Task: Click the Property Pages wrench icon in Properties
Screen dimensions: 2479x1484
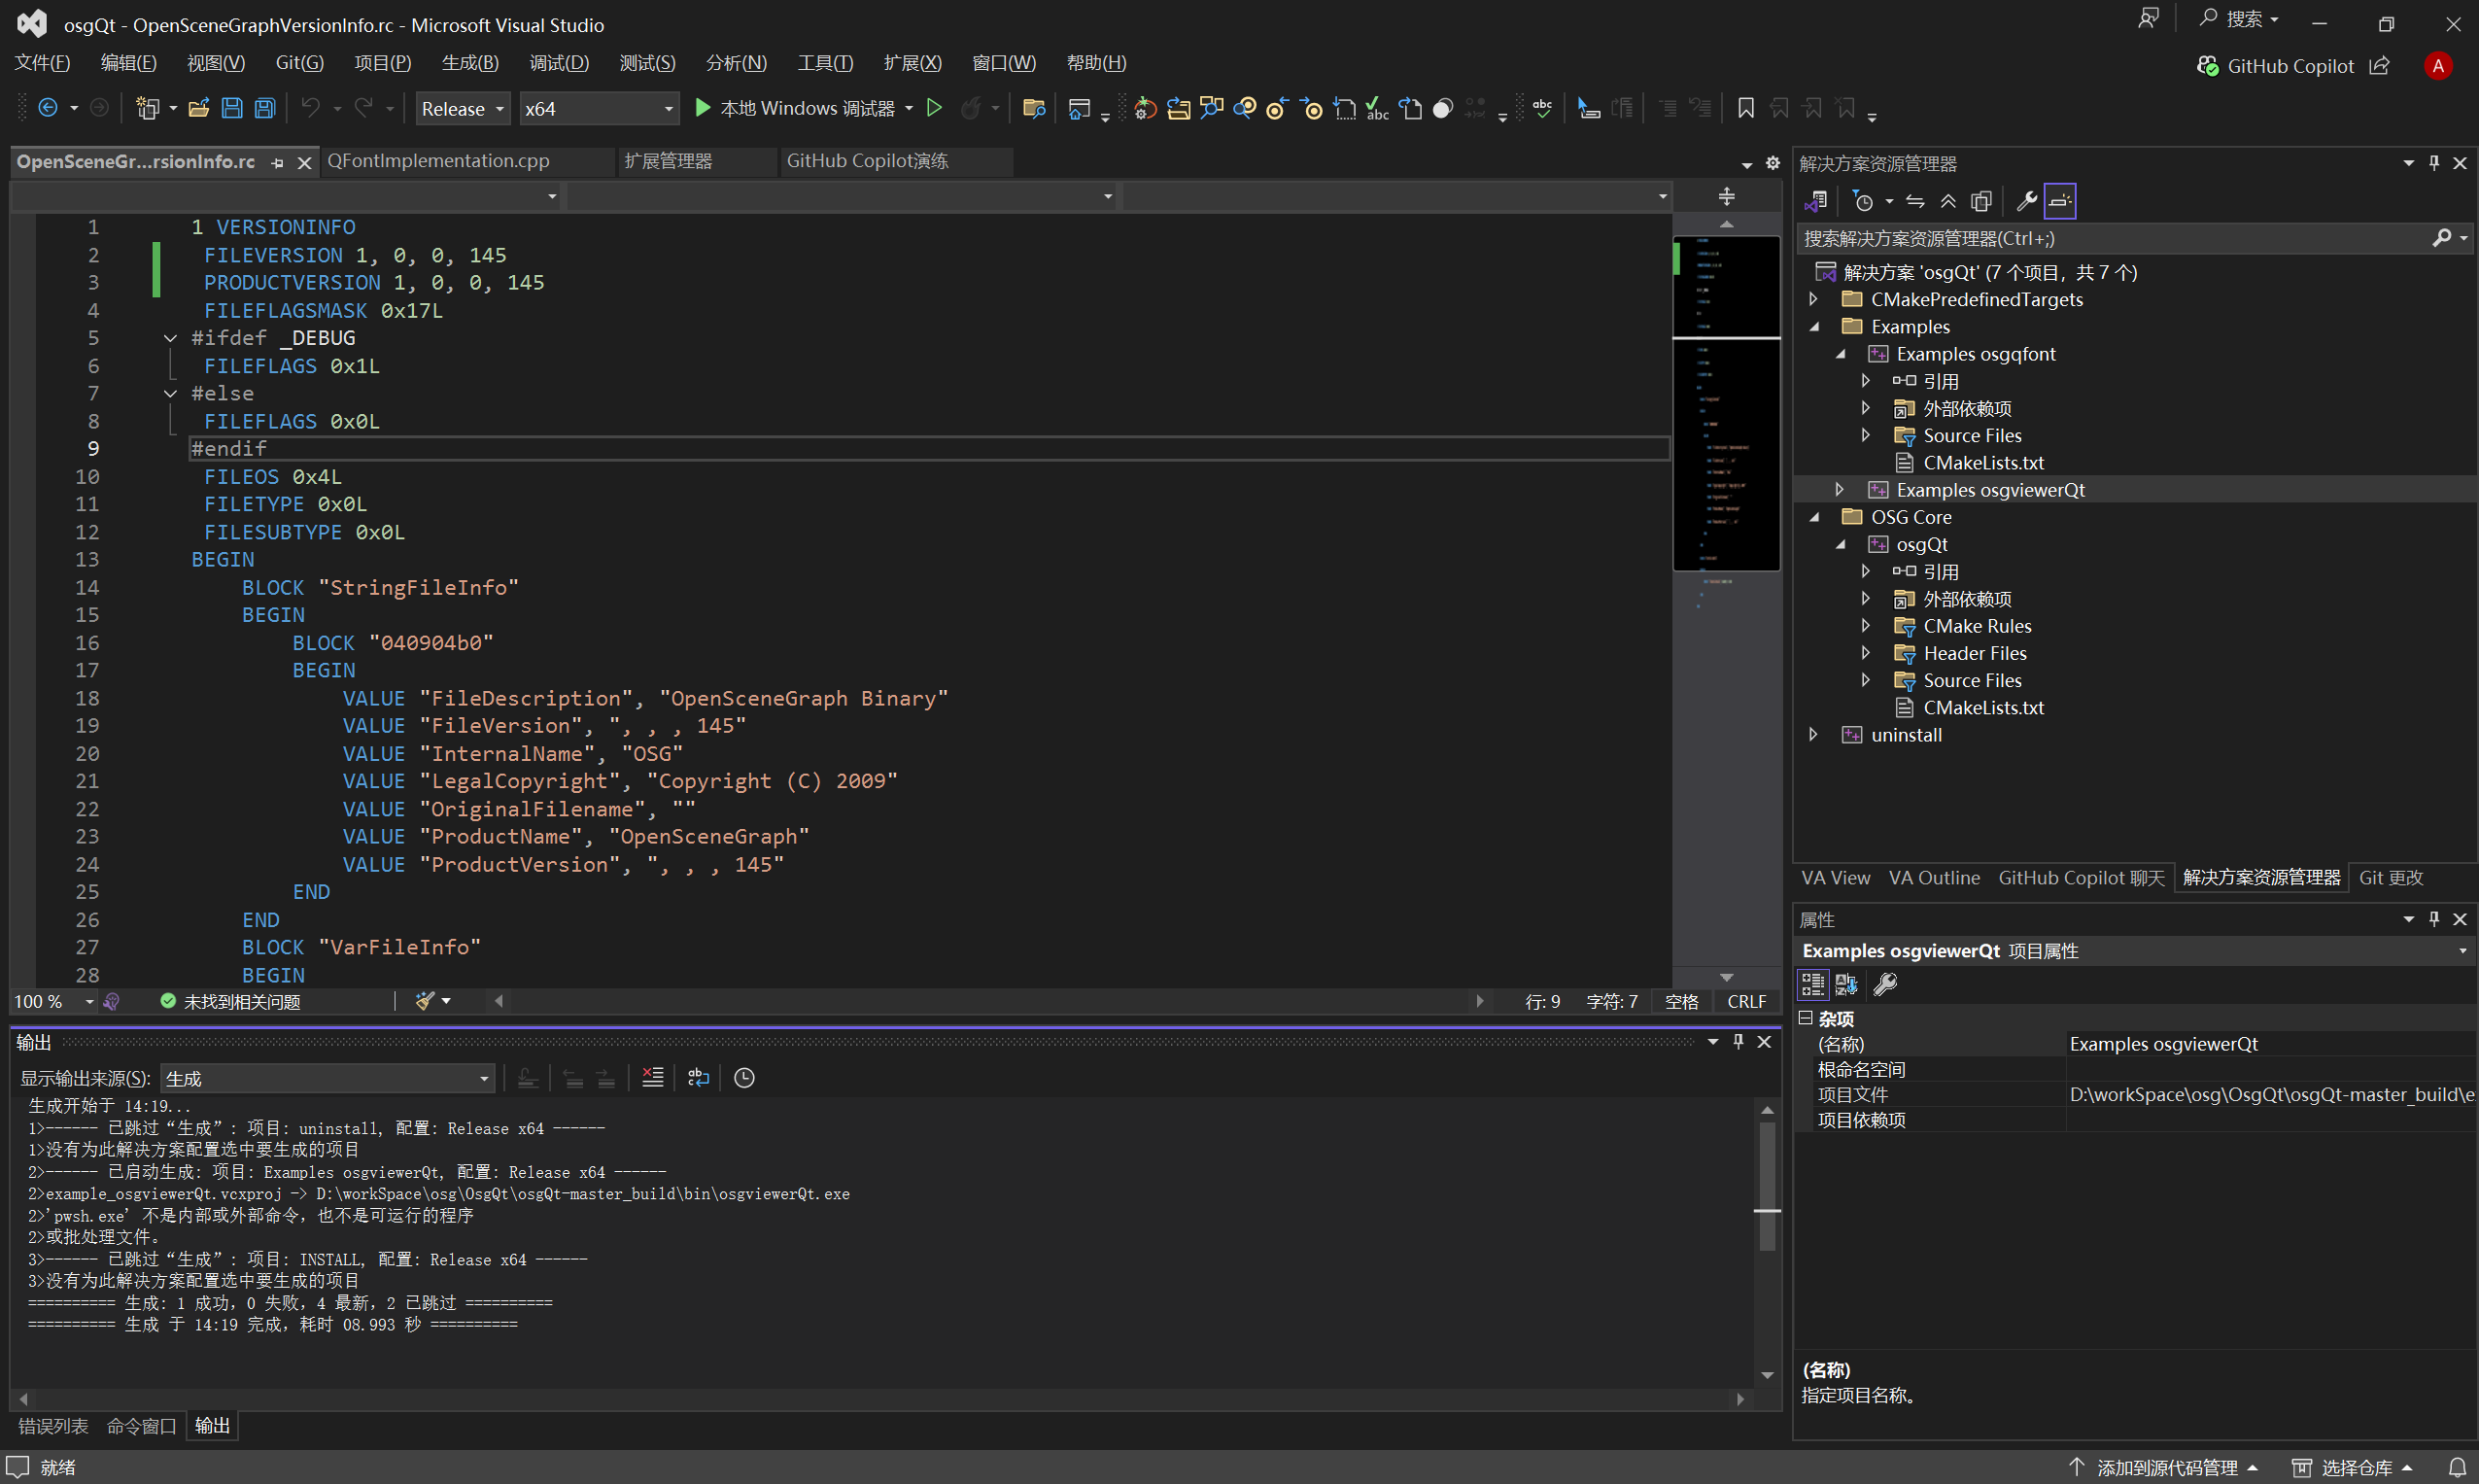Action: click(1885, 984)
